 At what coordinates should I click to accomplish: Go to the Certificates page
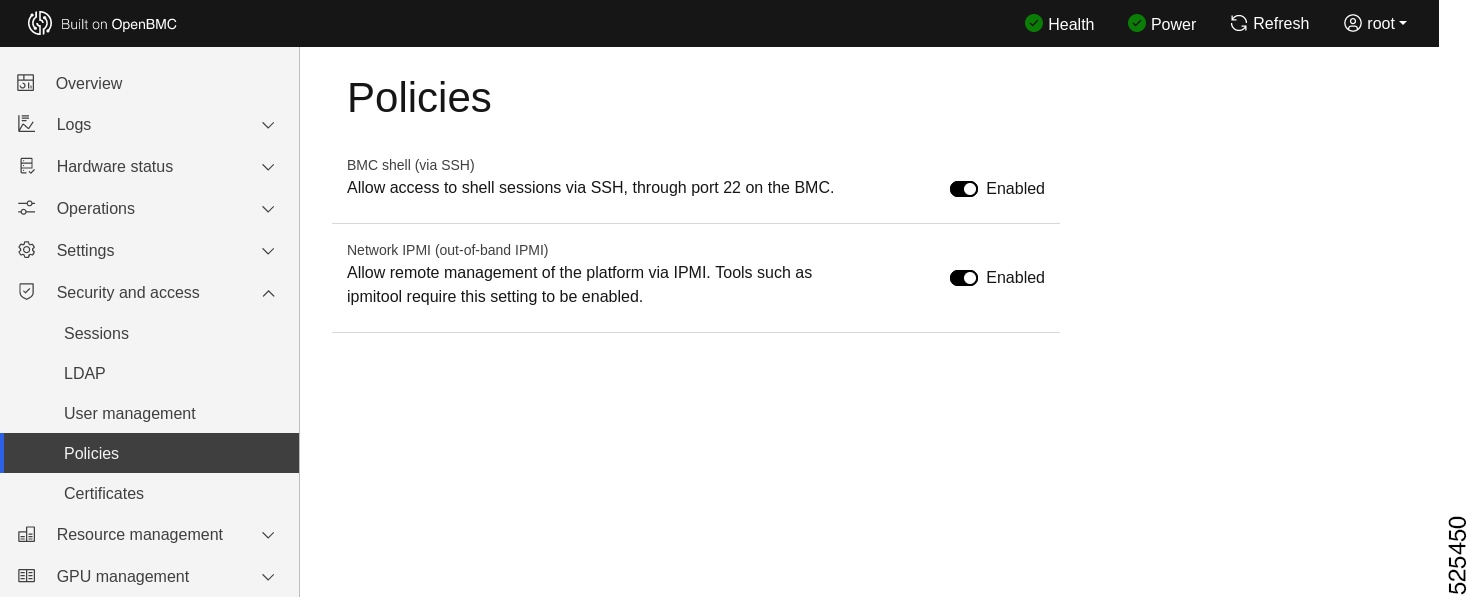[104, 493]
